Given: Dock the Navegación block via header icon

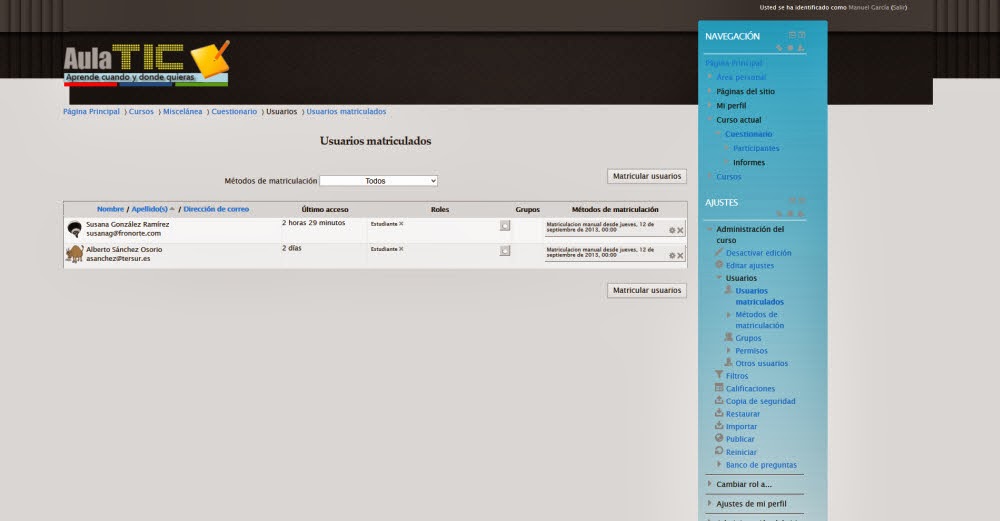Looking at the screenshot, I should 802,35.
